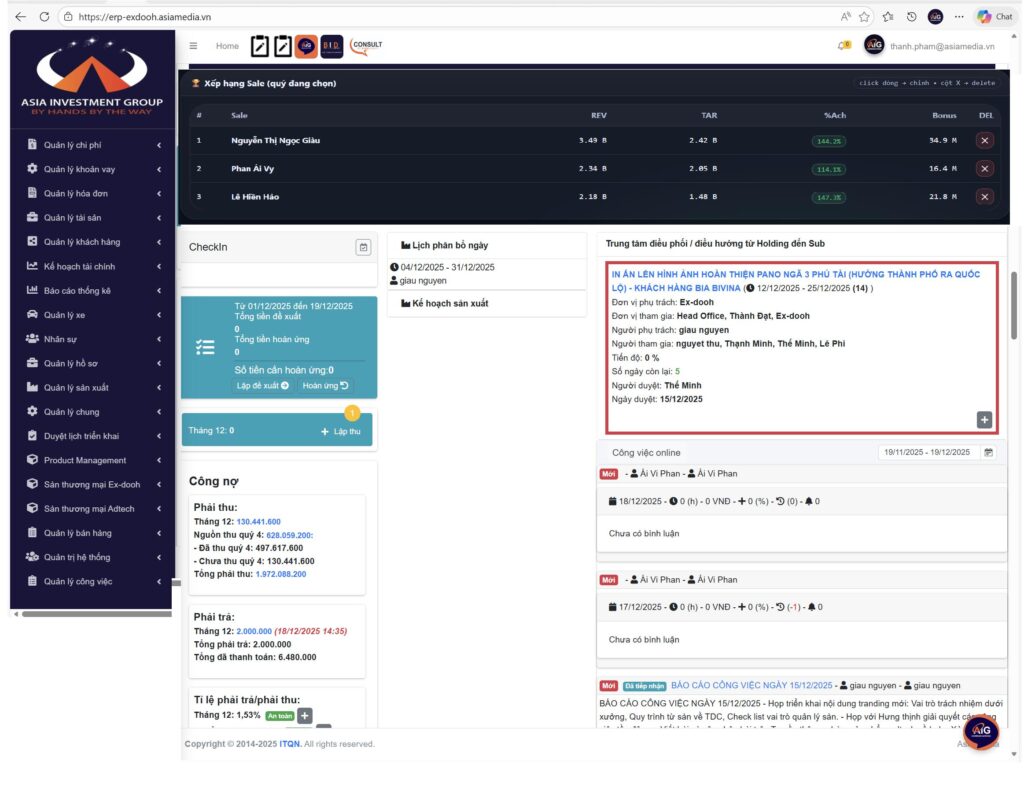Go to Home in the top navigation
The width and height of the screenshot is (1024, 794).
pos(227,46)
